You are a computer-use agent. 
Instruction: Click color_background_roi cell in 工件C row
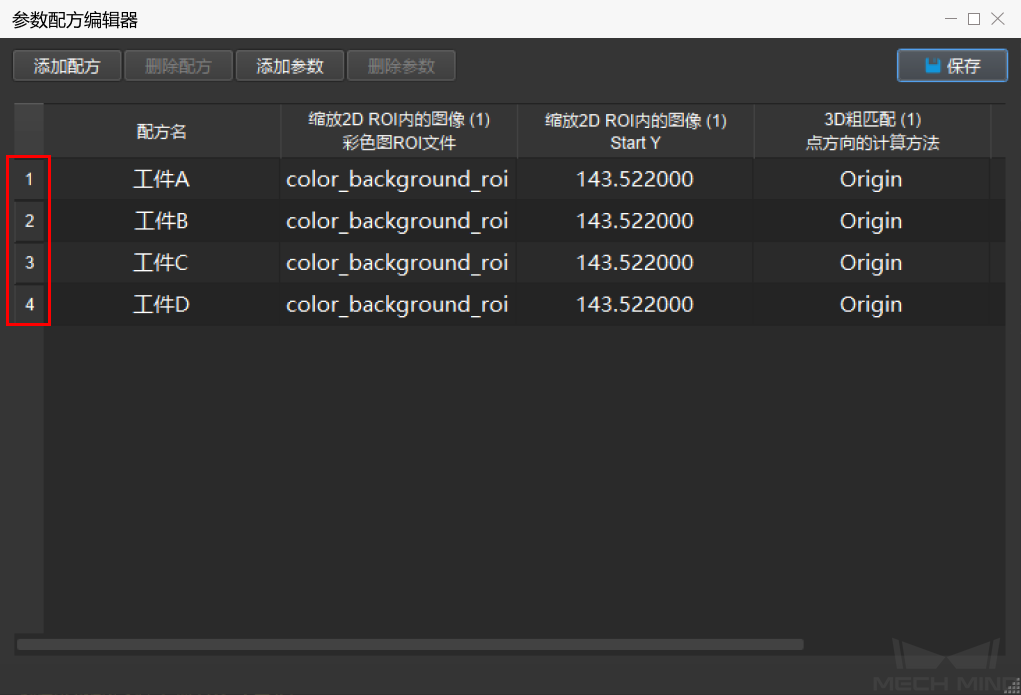click(398, 262)
